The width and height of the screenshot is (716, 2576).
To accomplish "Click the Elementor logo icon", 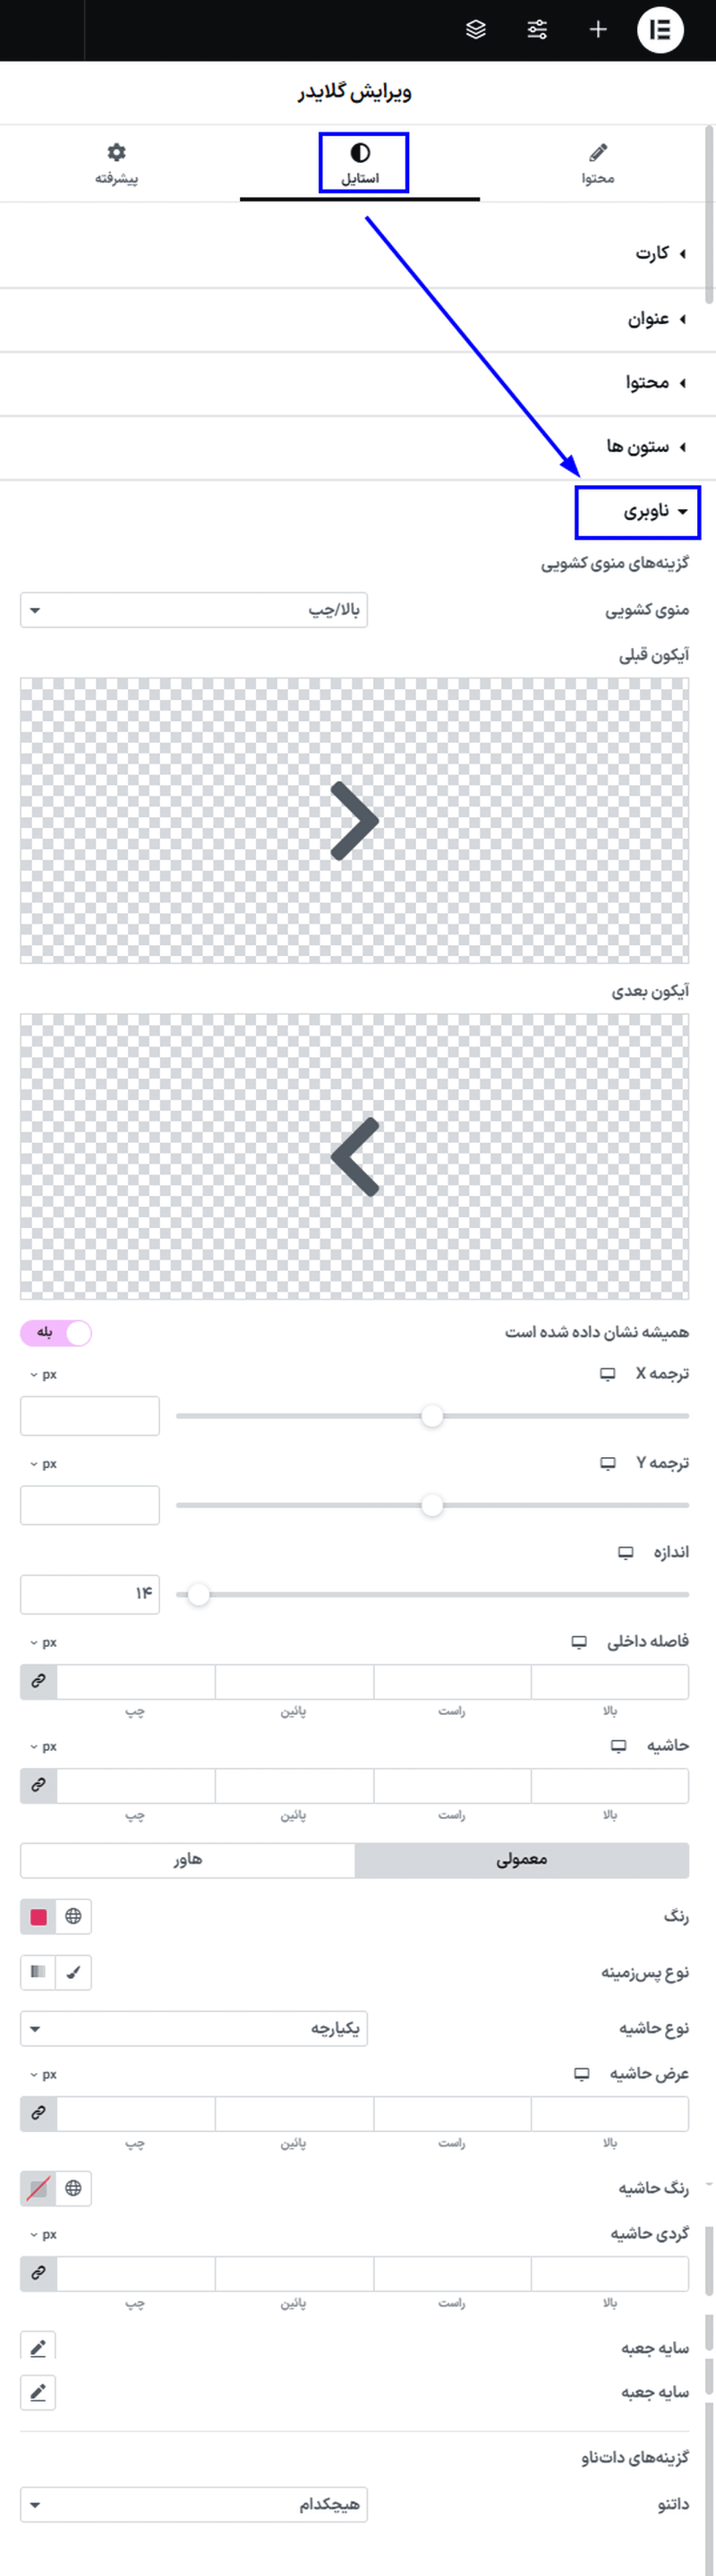I will (x=660, y=30).
